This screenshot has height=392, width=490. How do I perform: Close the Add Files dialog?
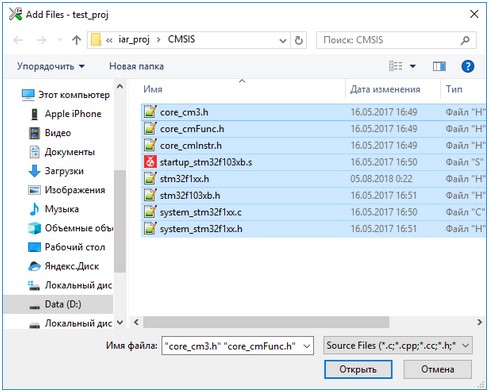coord(474,14)
